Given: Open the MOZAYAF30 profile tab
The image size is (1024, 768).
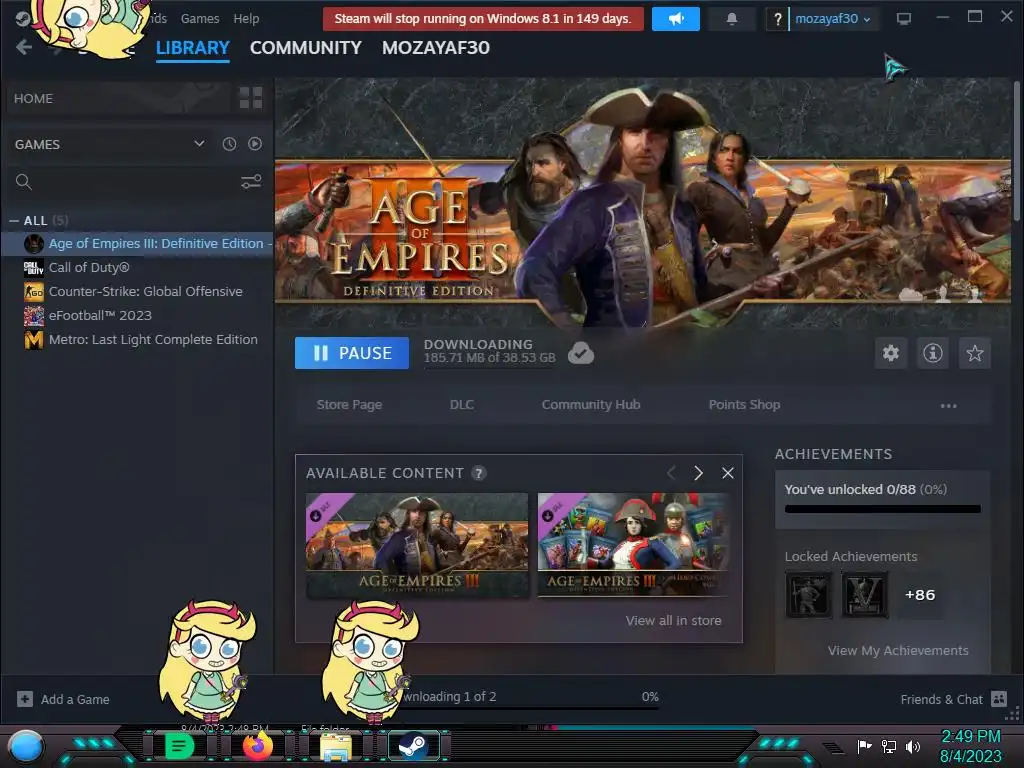Looking at the screenshot, I should [x=436, y=48].
